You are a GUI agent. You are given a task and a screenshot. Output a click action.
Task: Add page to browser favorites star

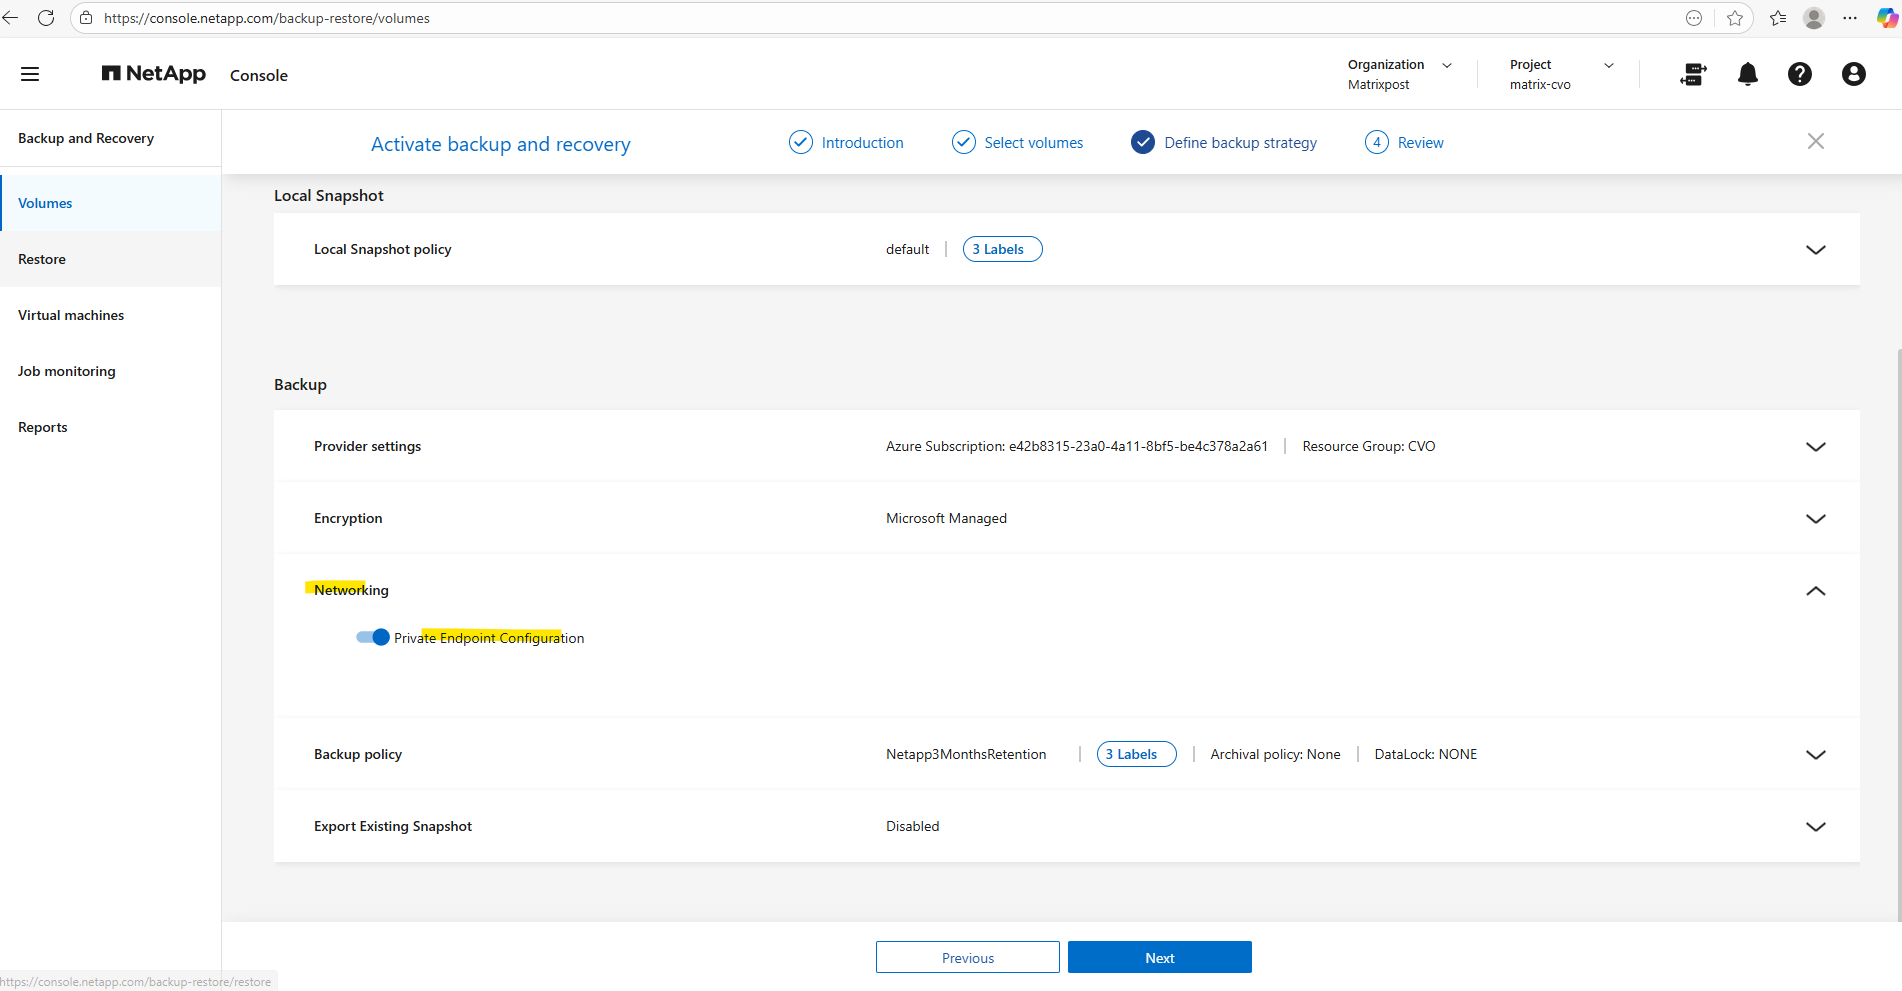point(1735,18)
